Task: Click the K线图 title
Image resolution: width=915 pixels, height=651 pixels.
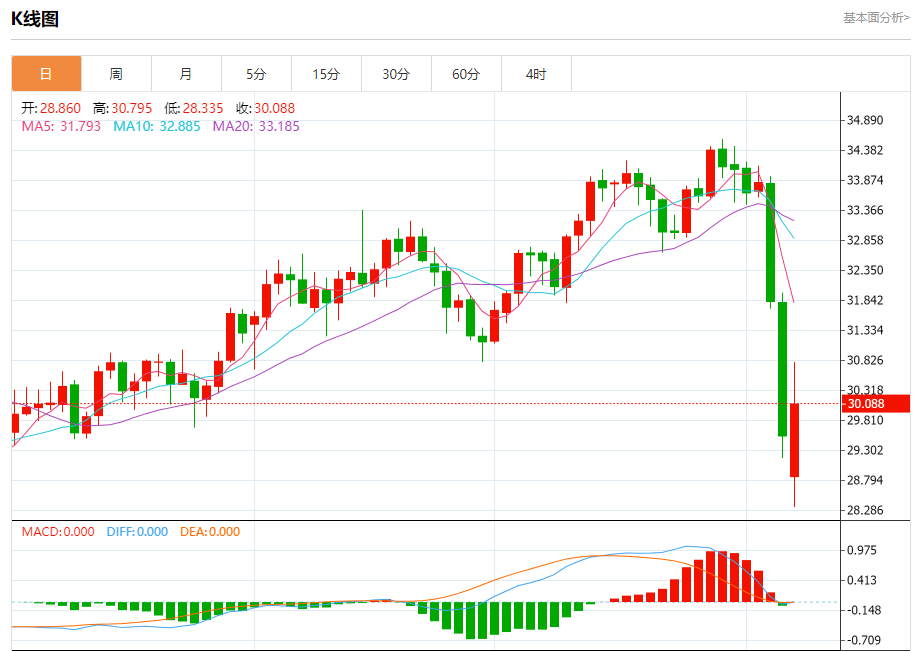Action: (x=35, y=19)
